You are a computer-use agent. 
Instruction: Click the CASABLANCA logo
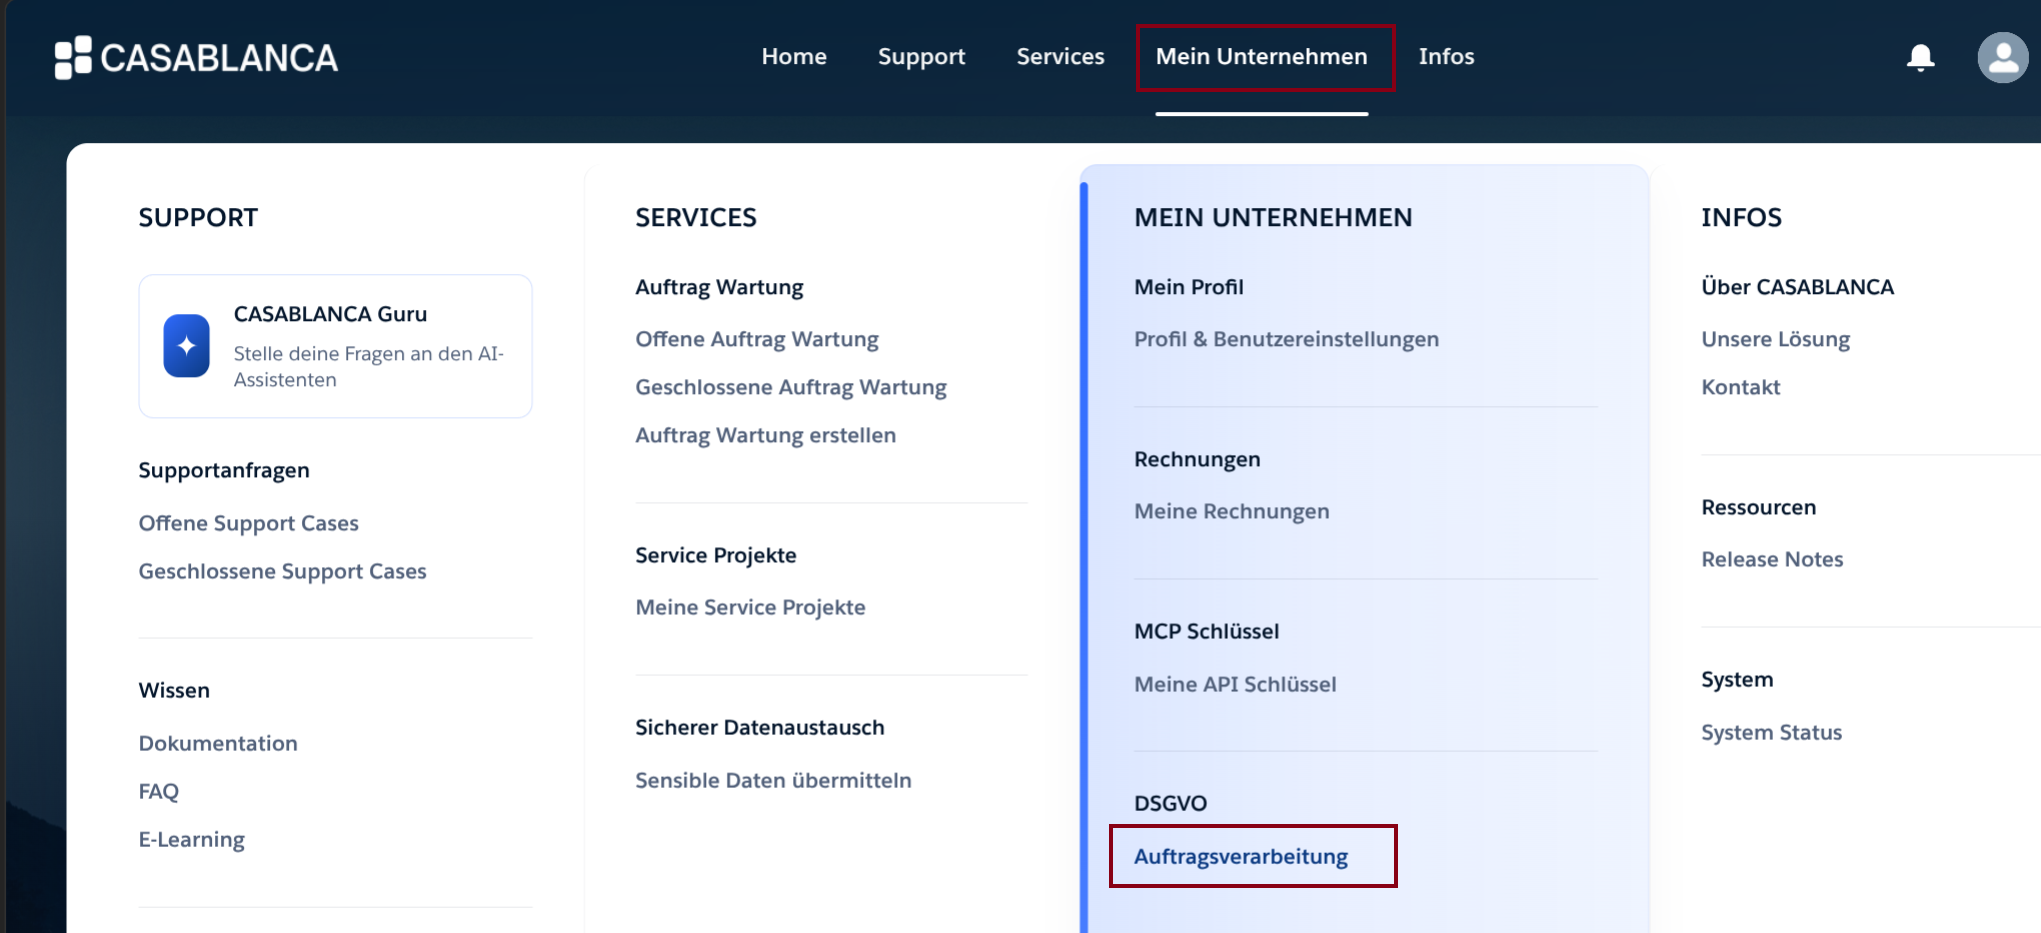pos(196,58)
